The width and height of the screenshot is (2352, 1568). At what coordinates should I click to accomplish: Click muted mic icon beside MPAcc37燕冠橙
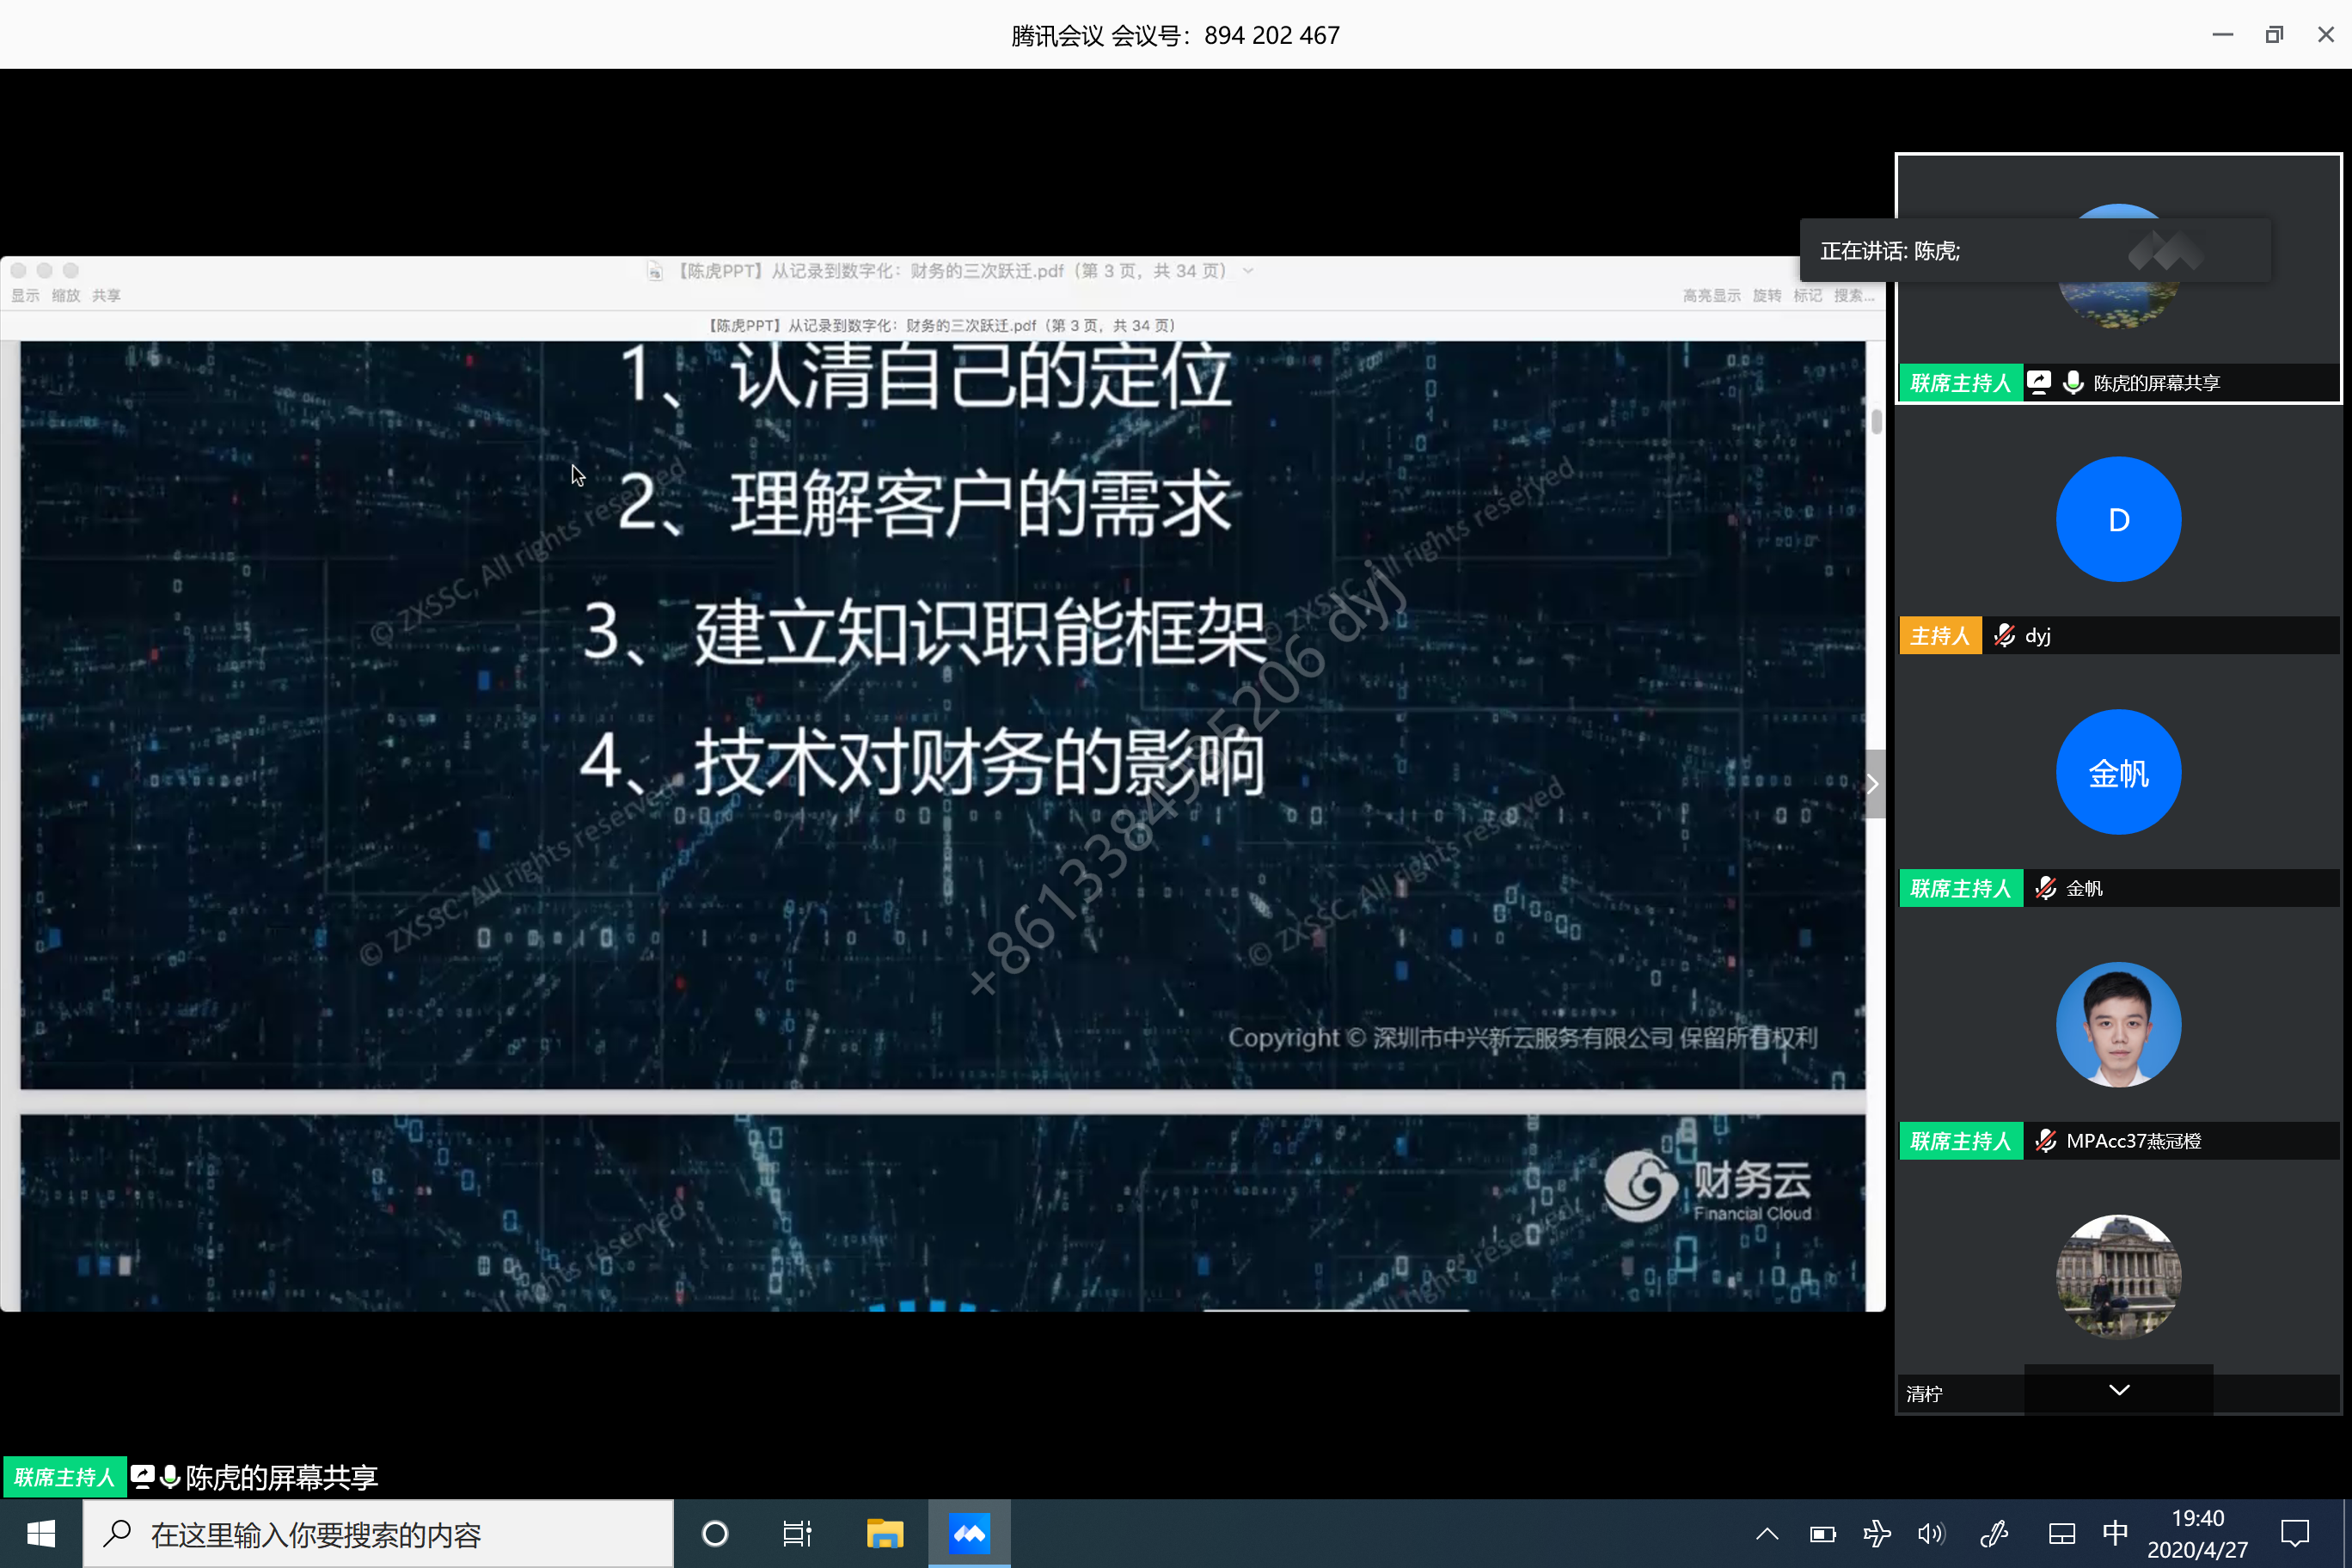coord(2045,1141)
